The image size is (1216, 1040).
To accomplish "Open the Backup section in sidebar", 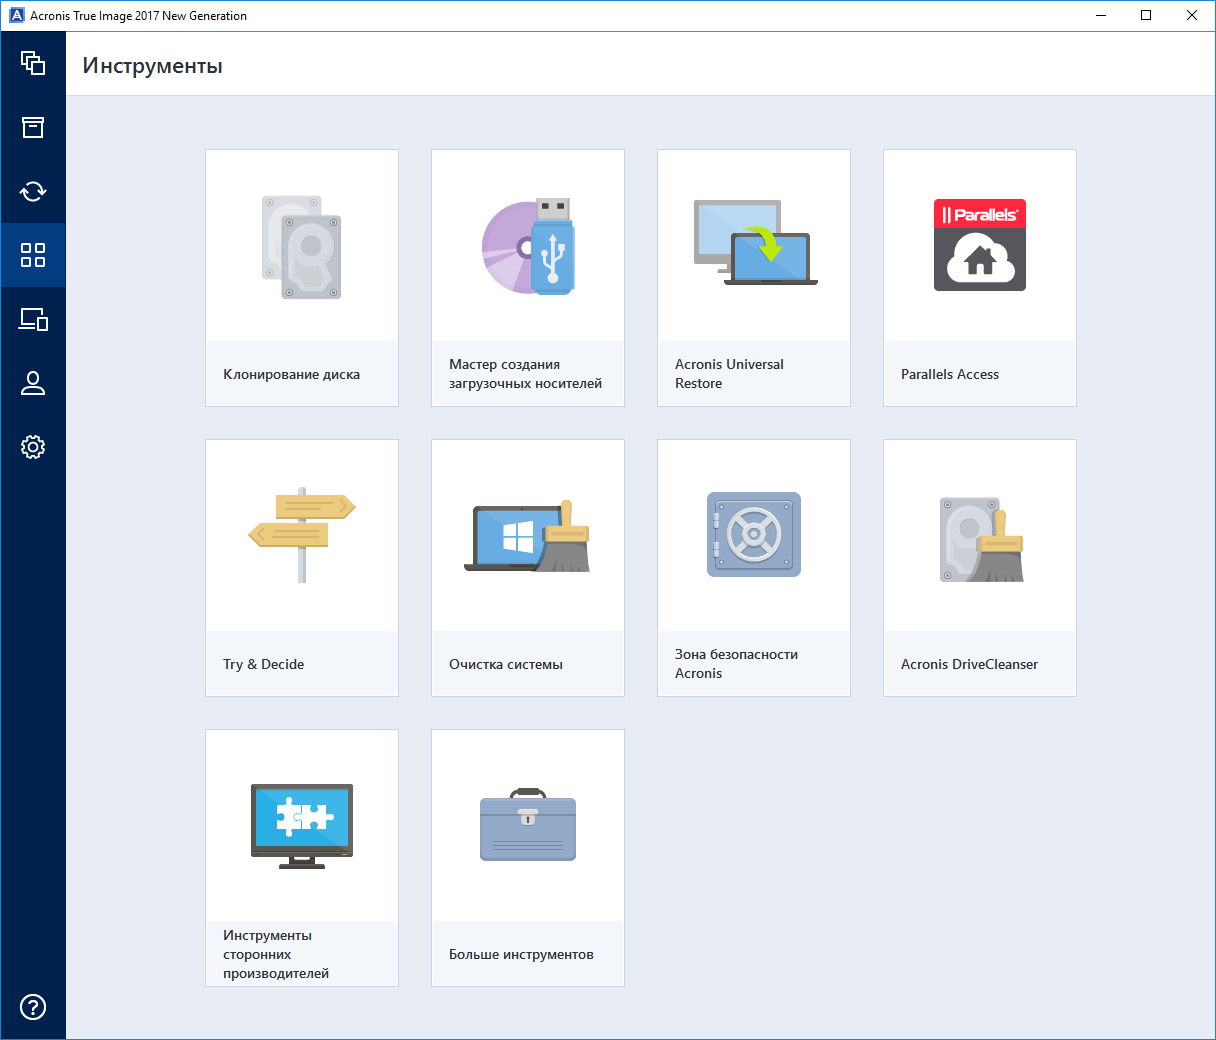I will click(33, 63).
